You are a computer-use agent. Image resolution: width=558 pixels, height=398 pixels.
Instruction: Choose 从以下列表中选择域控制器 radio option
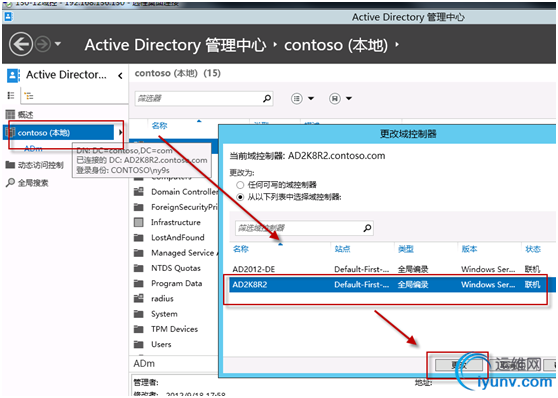(240, 197)
